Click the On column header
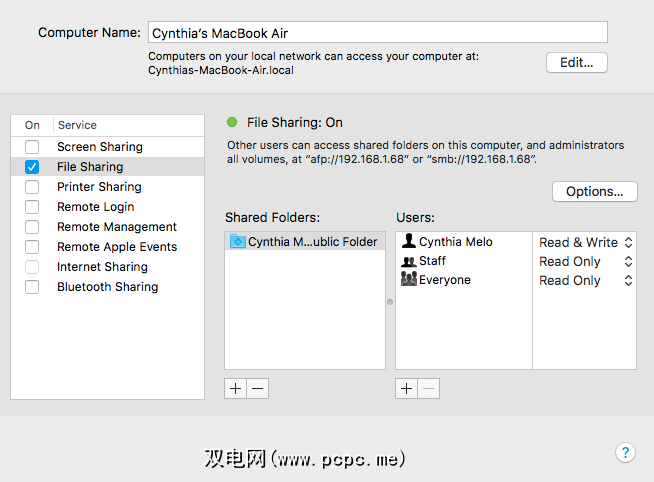Screen dimensions: 654x482 (32, 125)
